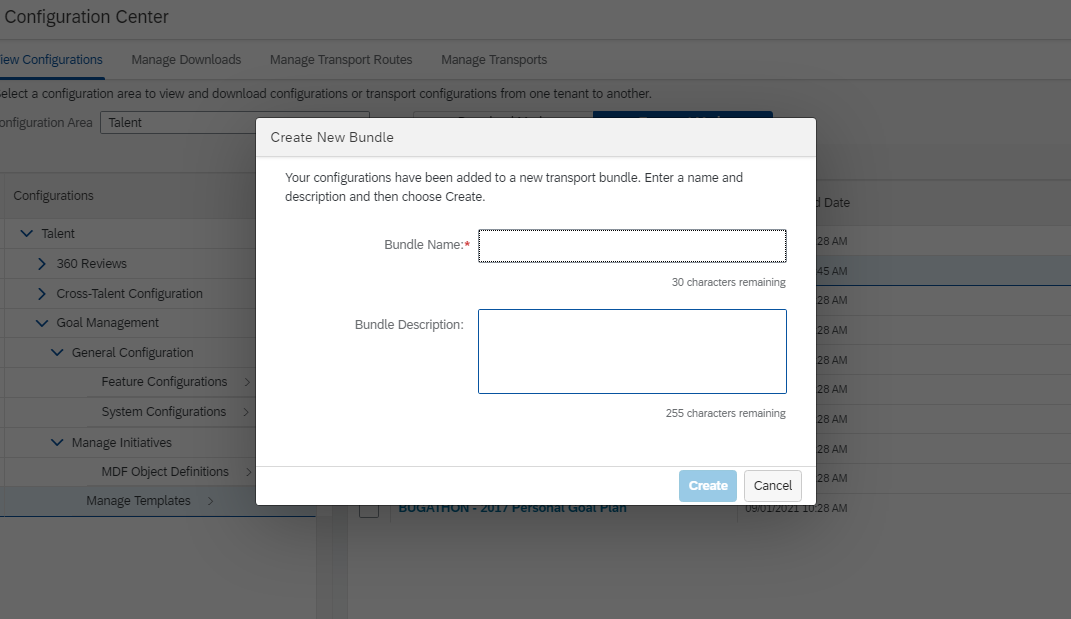Switch to Manage Downloads tab

[x=186, y=59]
